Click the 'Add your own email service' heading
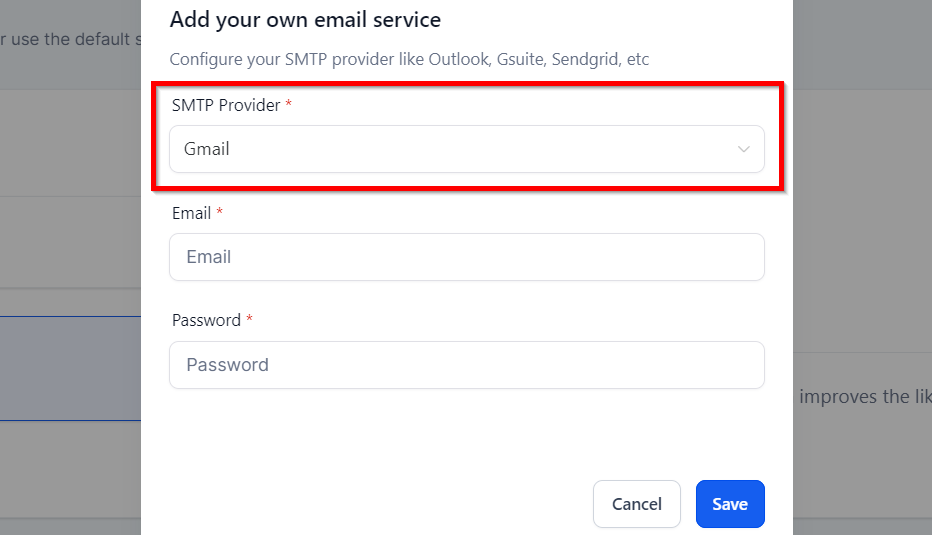 tap(305, 19)
